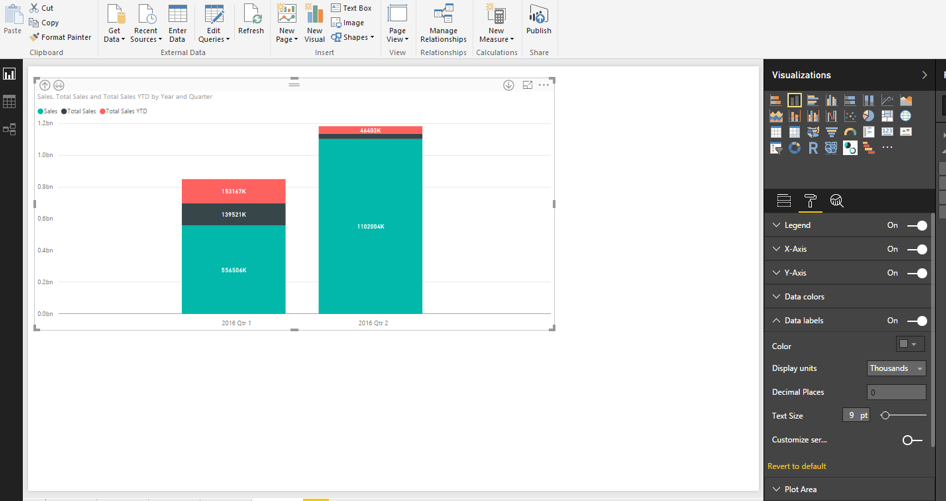Viewport: 946px width, 501px height.
Task: Open chart's more options ellipsis
Action: click(x=544, y=85)
